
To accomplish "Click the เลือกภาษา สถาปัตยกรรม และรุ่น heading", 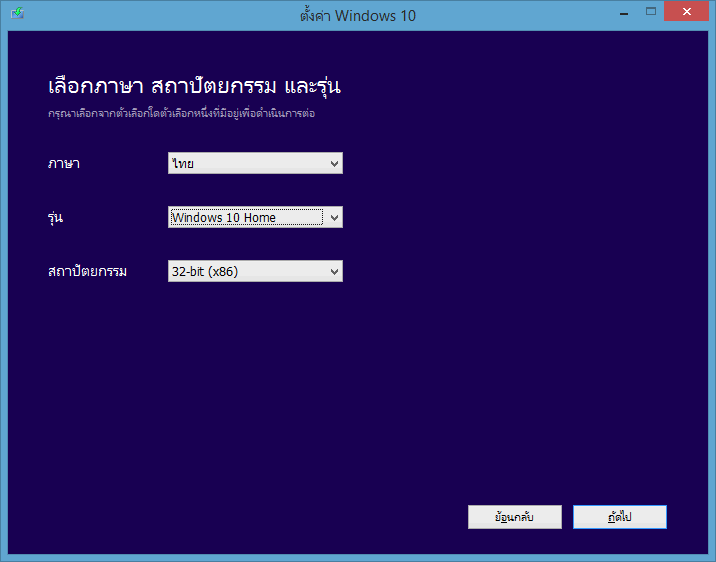I will [195, 85].
